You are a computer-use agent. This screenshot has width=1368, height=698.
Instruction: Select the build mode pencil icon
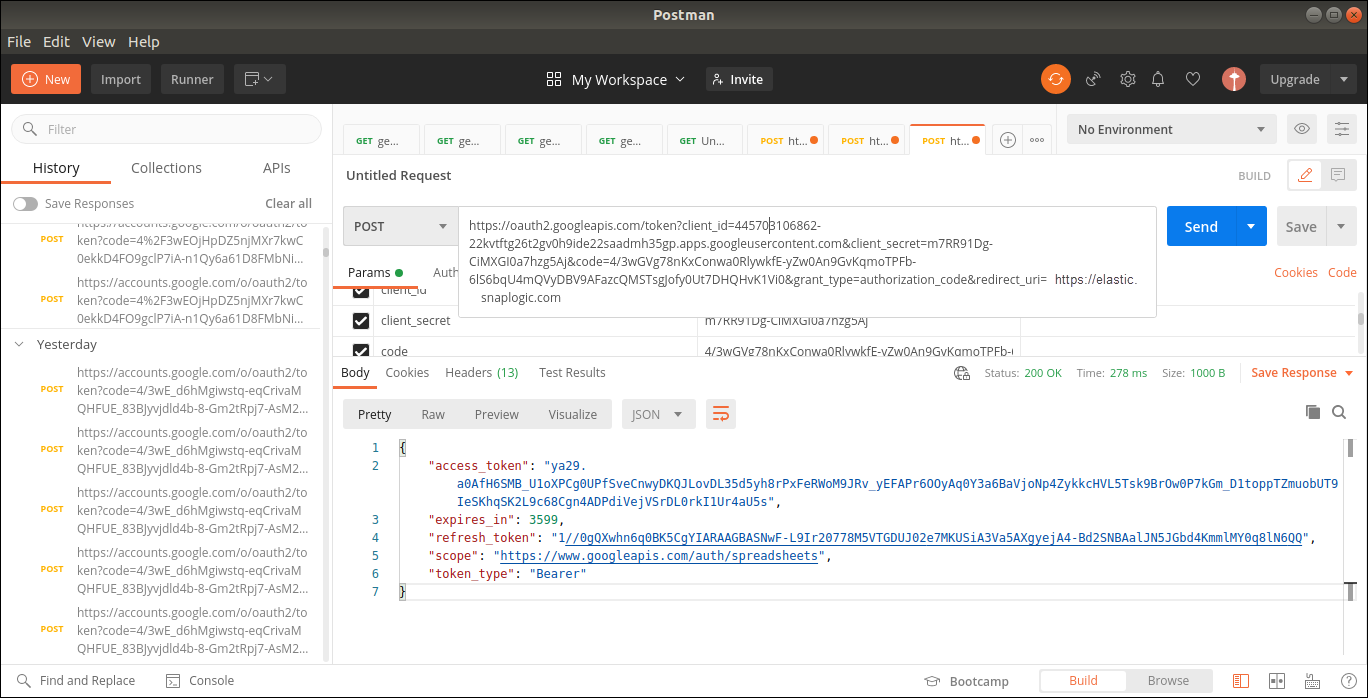1304,175
